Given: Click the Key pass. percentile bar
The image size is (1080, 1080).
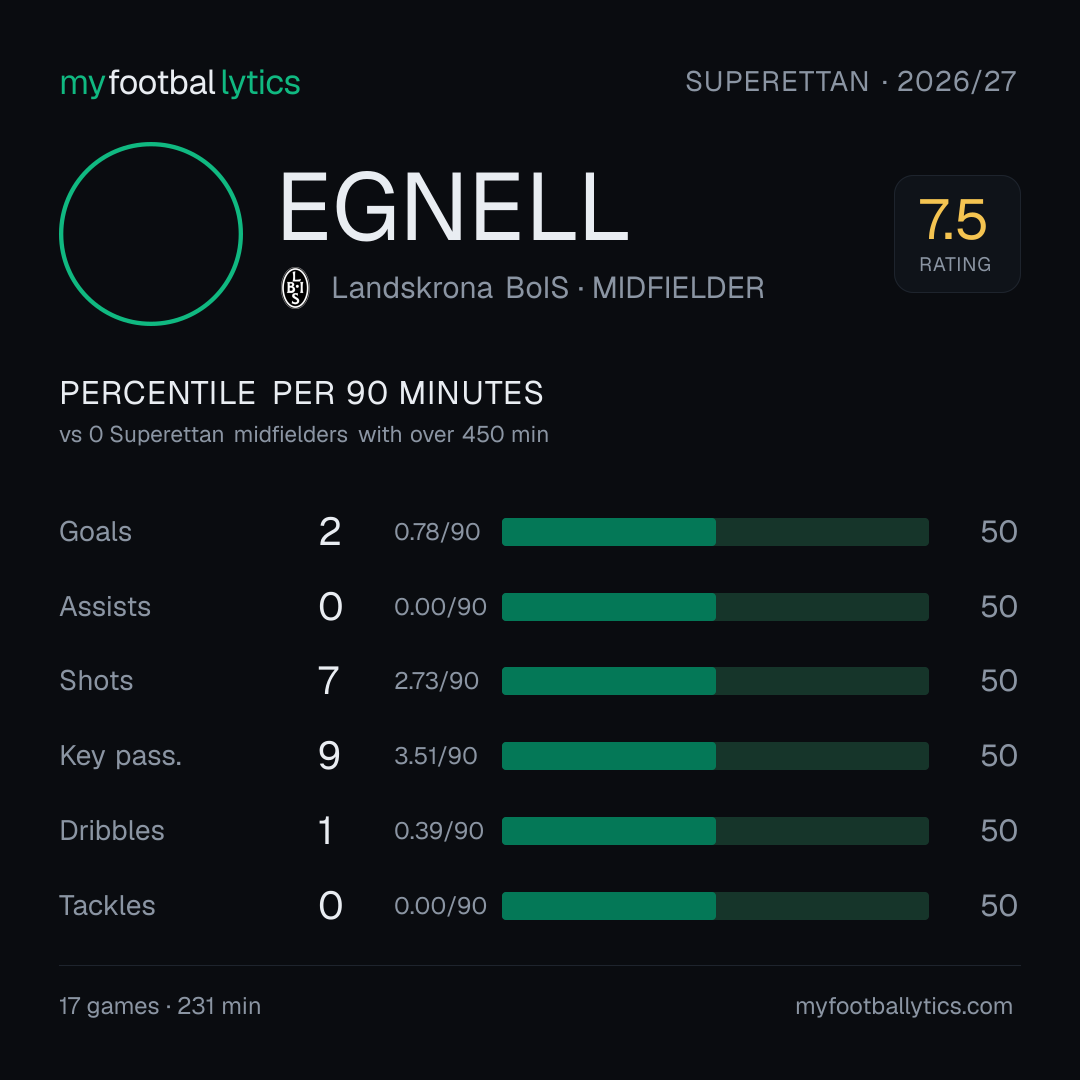Looking at the screenshot, I should click(x=715, y=756).
